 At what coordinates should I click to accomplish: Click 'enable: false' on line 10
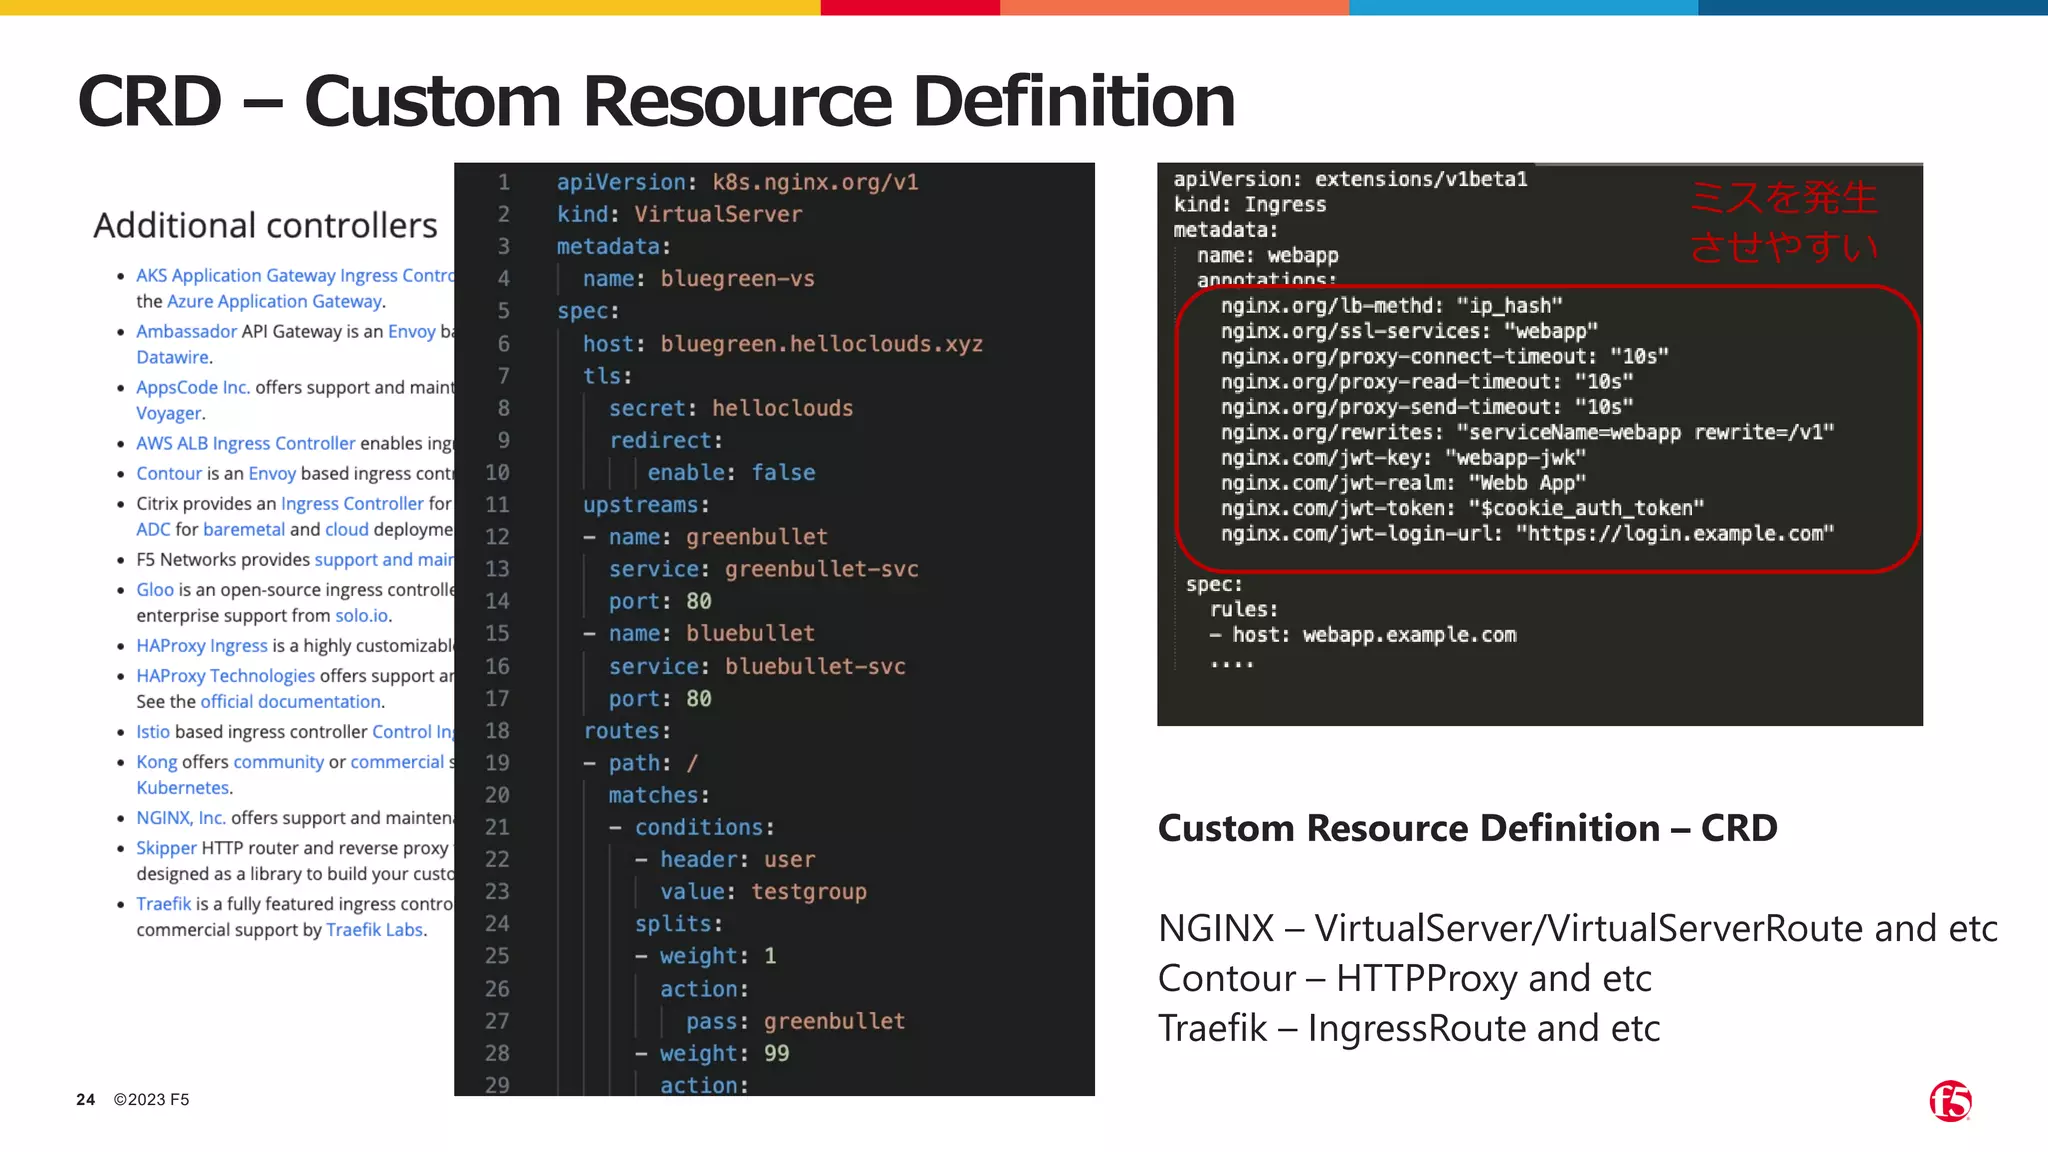(731, 472)
